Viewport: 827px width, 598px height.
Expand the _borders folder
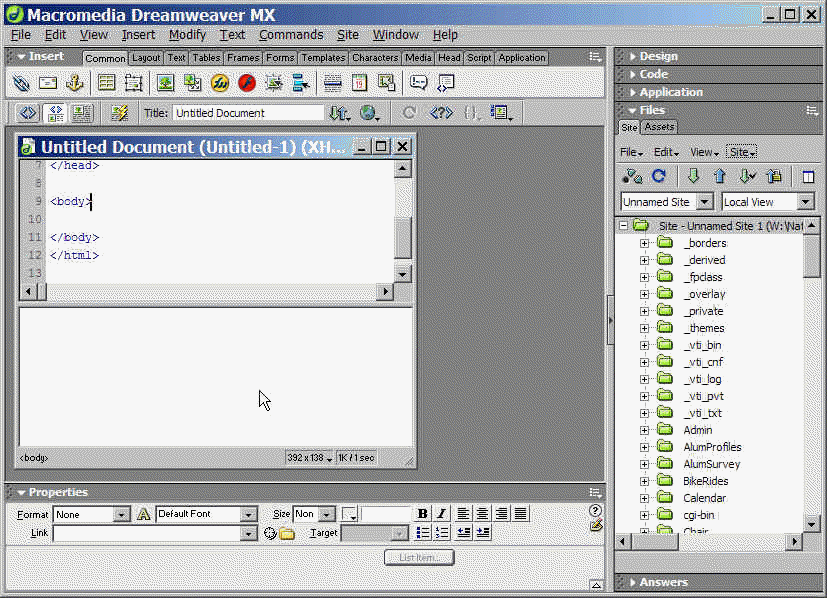pyautogui.click(x=645, y=243)
